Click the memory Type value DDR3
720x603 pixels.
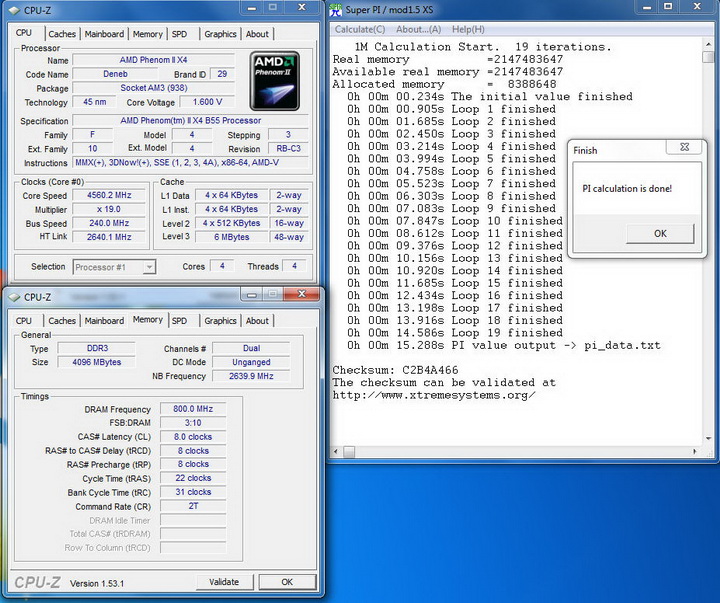pos(97,348)
